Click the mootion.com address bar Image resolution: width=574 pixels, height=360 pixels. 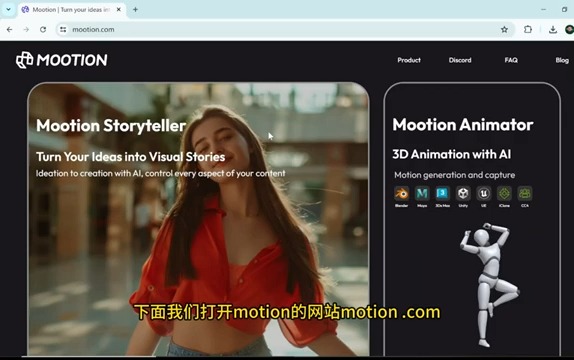point(278,29)
